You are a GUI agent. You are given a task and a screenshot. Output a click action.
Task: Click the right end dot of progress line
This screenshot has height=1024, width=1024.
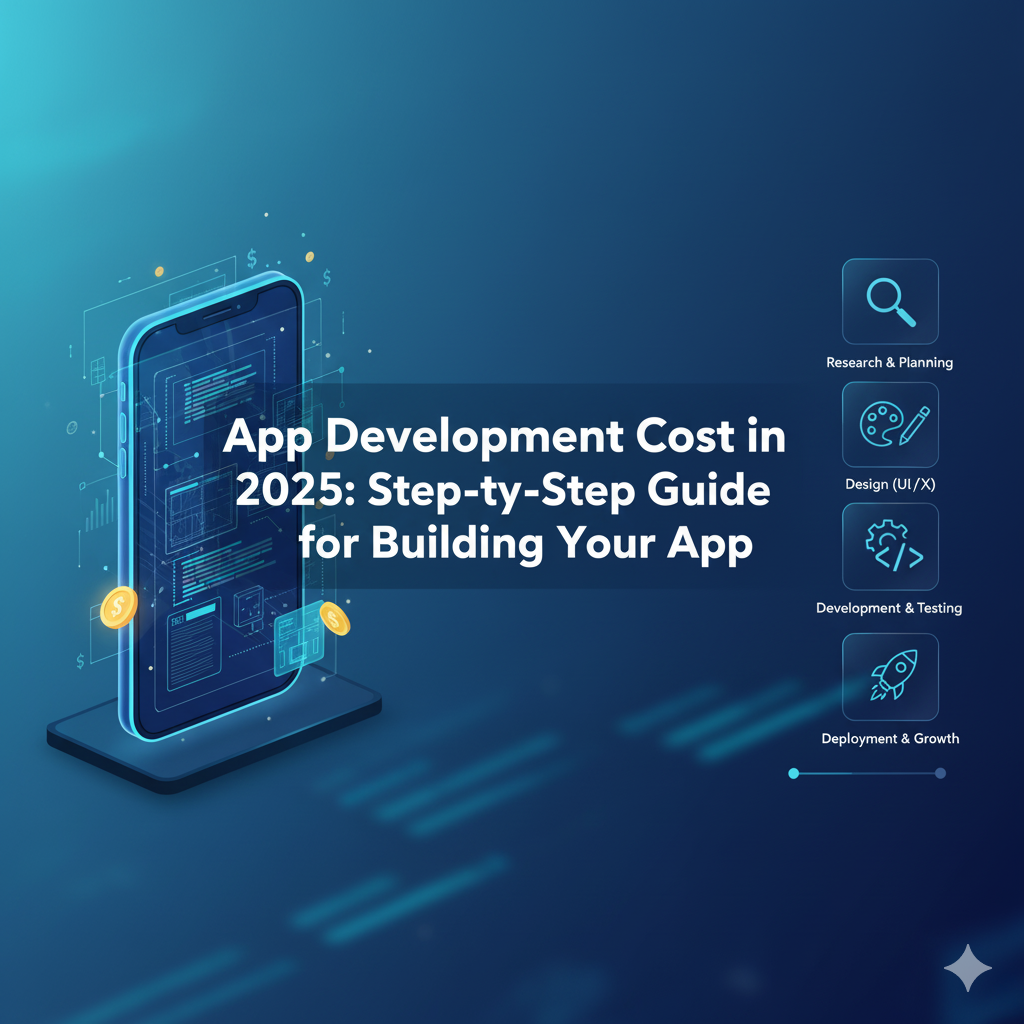939,773
